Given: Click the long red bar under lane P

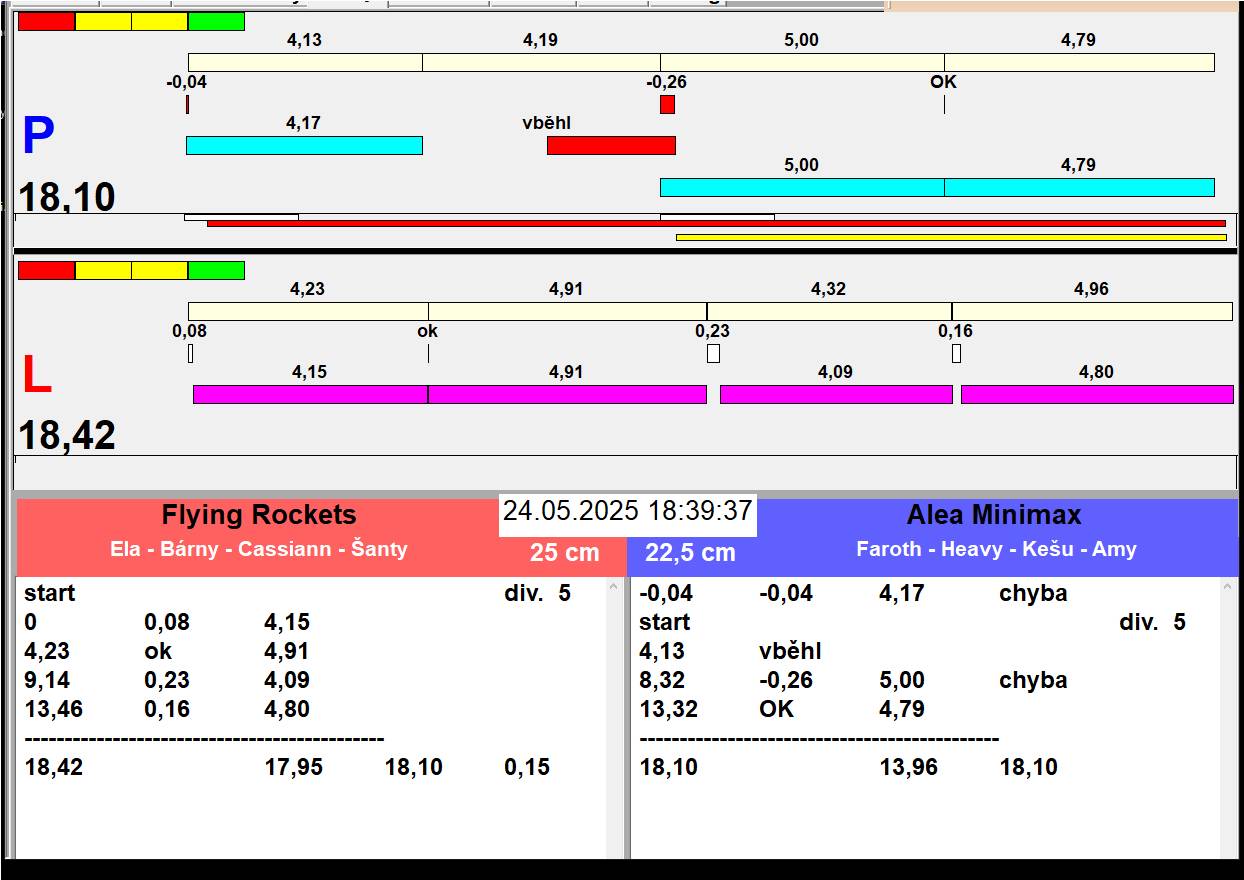Looking at the screenshot, I should coord(716,223).
